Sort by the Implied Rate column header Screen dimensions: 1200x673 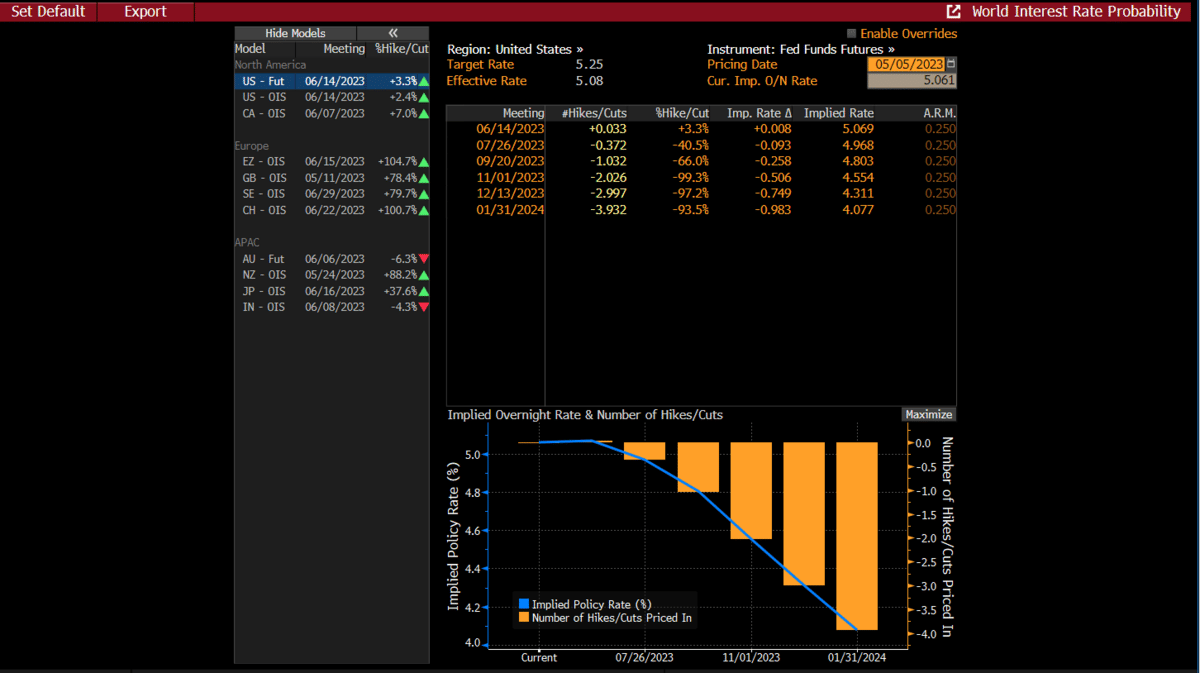pyautogui.click(x=838, y=113)
